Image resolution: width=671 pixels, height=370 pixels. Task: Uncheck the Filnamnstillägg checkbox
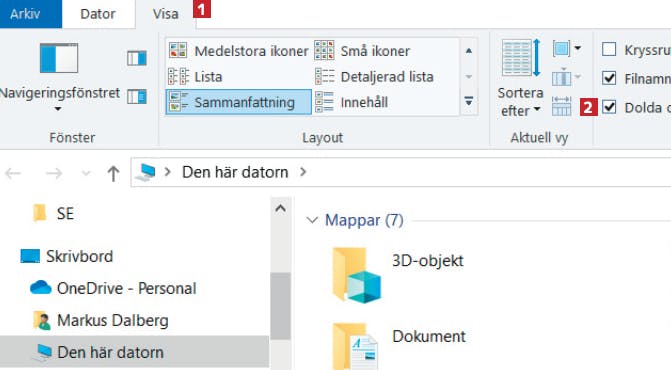point(609,78)
